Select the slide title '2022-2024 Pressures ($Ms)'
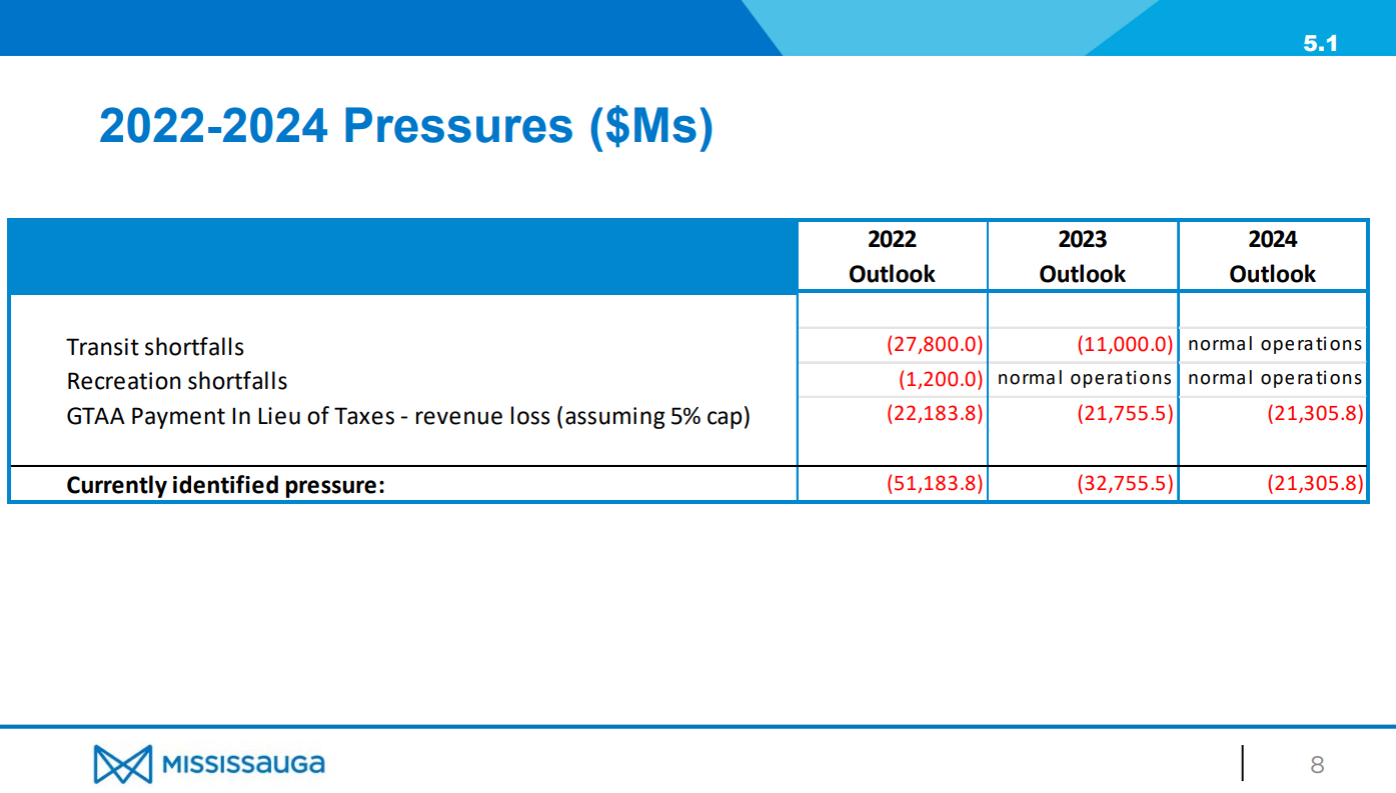Image resolution: width=1396 pixels, height=793 pixels. click(x=406, y=127)
